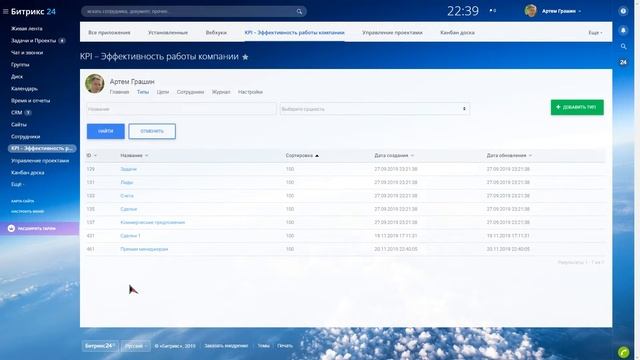Click the green phone call icon at the bottom right
This screenshot has height=360, width=640.
click(623, 352)
